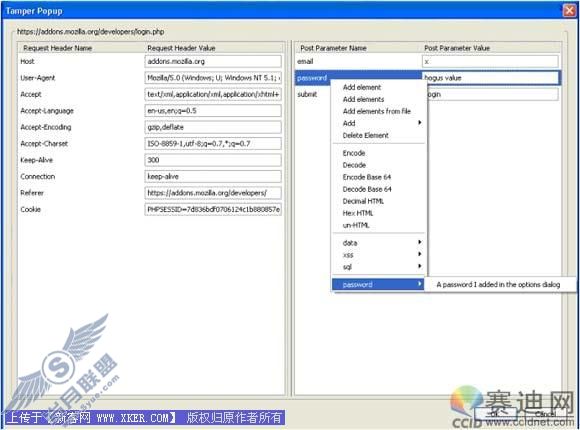Viewport: 580px width, 430px height.
Task: Click the Post Parameter Value column header
Action: pyautogui.click(x=457, y=48)
